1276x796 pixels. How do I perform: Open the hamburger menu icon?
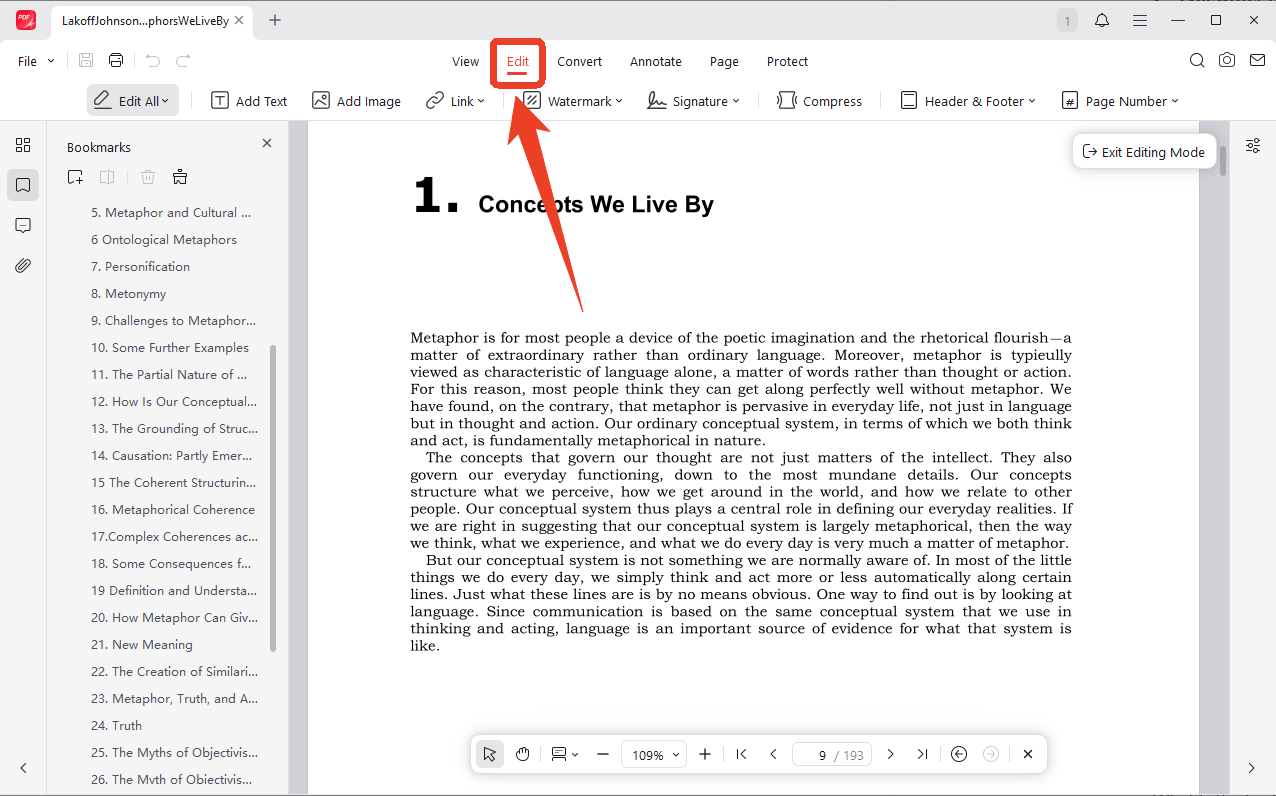pyautogui.click(x=1139, y=20)
